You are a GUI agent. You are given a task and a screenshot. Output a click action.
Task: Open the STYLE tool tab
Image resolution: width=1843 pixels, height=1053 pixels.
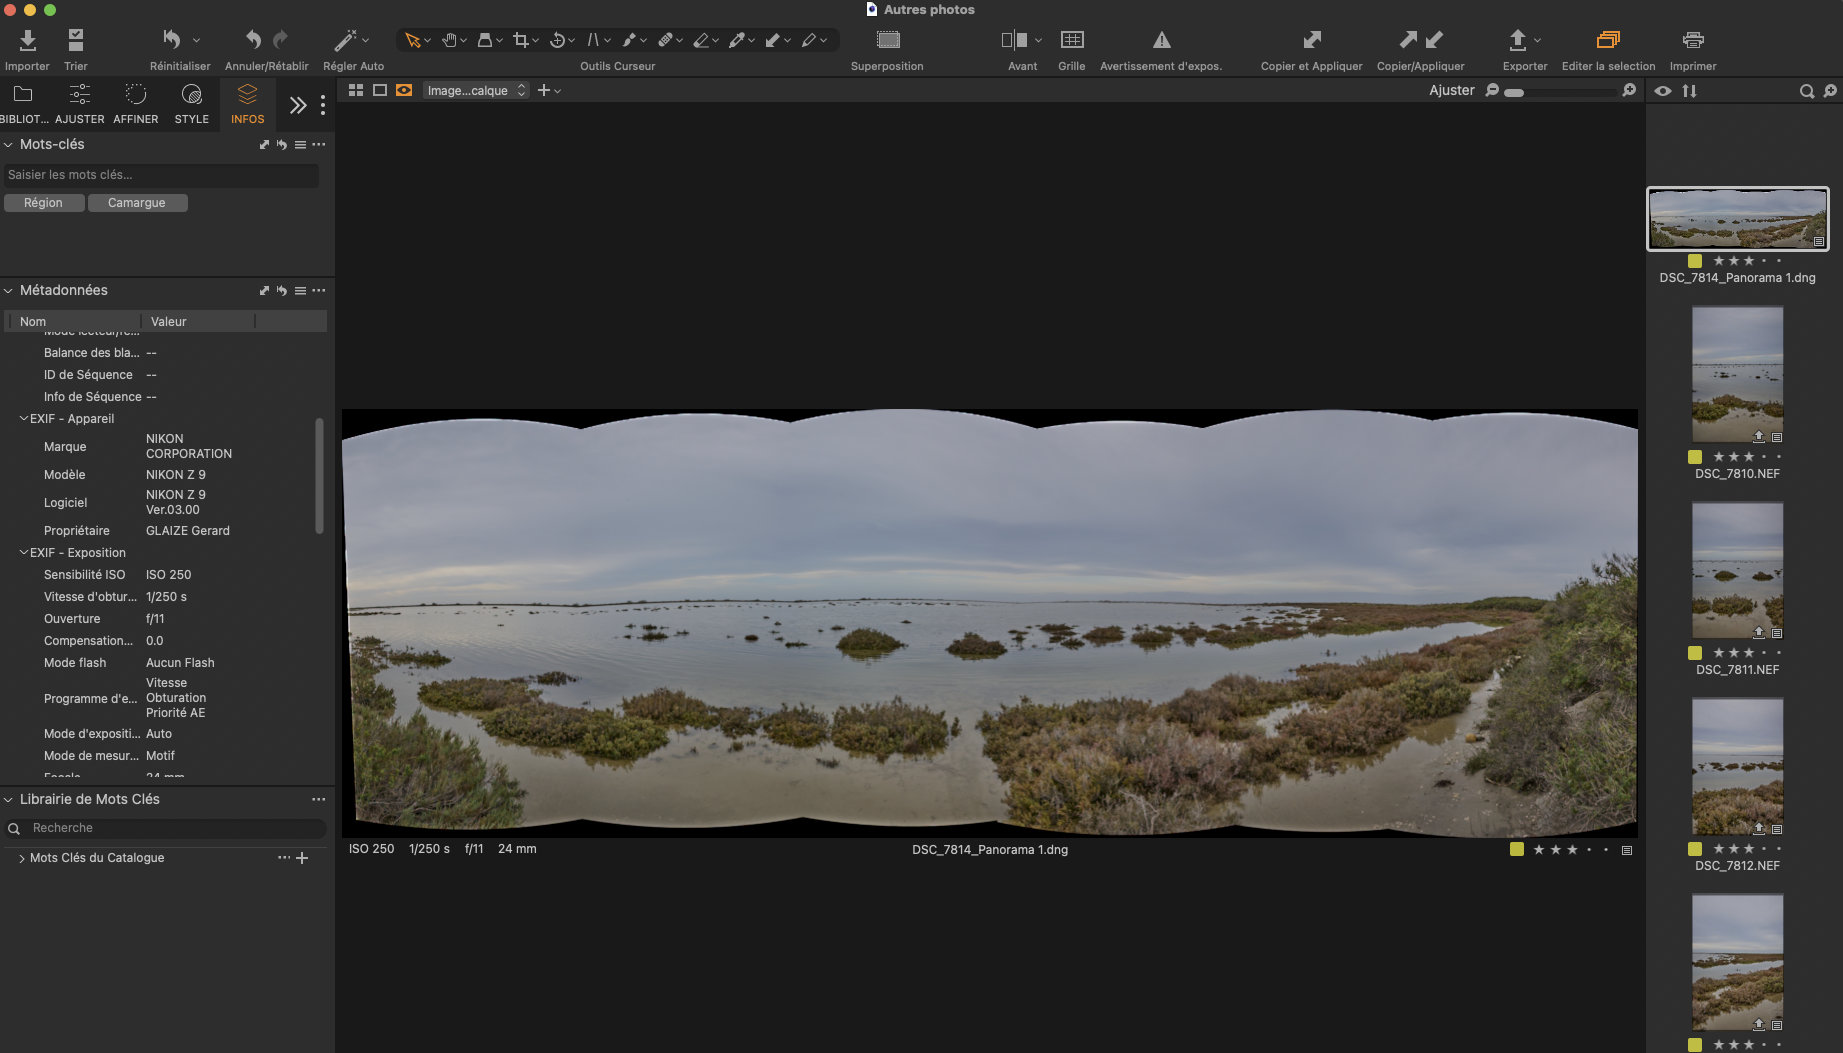[x=191, y=103]
